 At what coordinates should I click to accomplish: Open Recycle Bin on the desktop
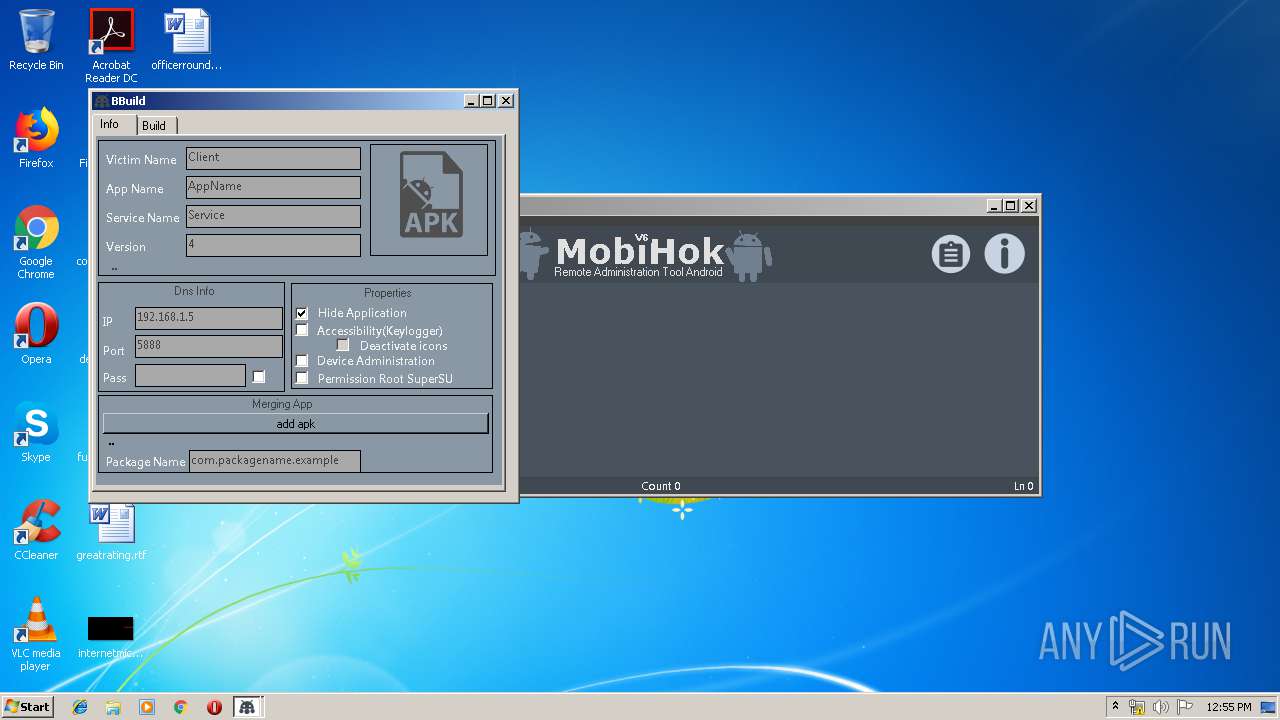[36, 40]
